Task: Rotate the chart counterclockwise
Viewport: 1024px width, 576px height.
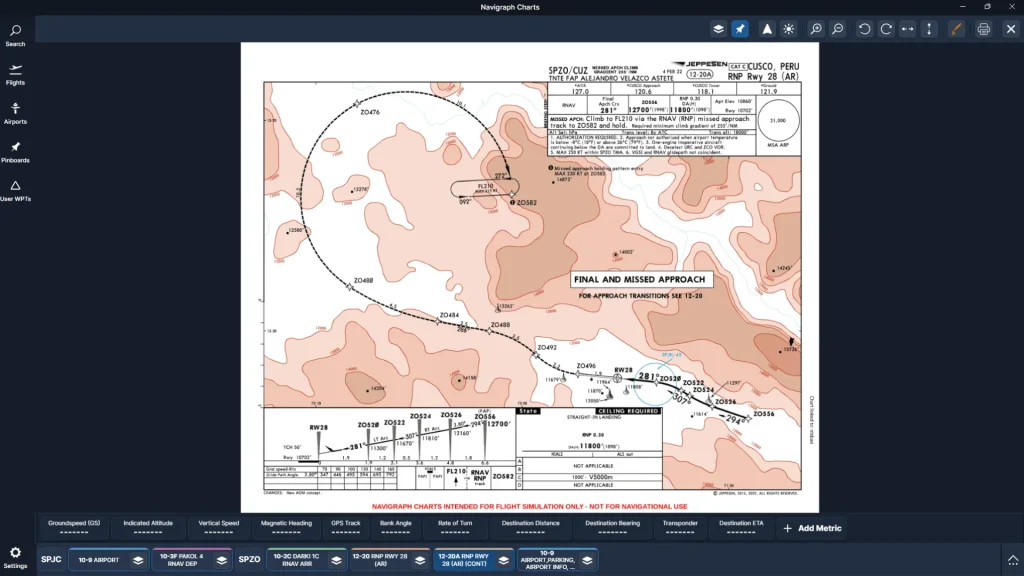Action: point(865,29)
